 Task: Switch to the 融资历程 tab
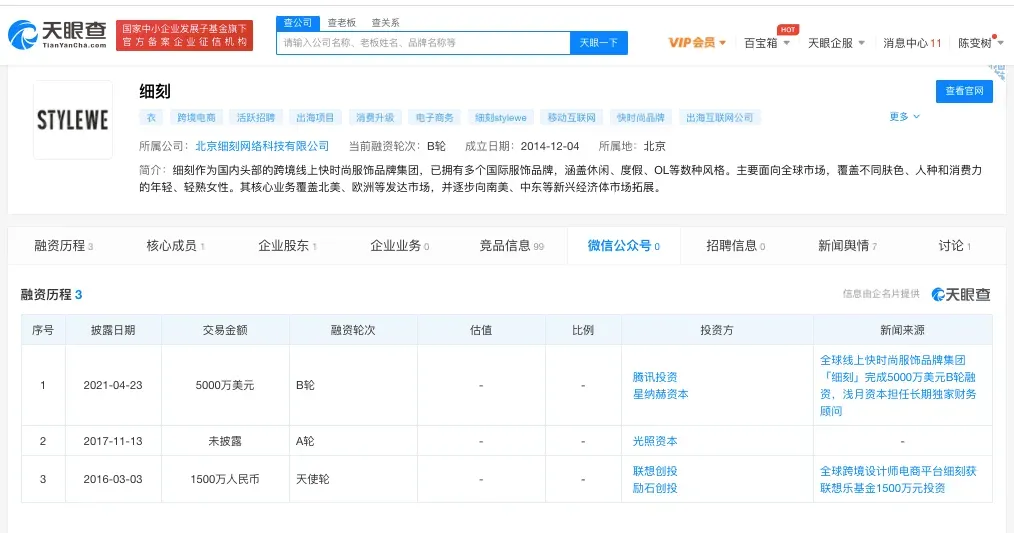pos(63,246)
